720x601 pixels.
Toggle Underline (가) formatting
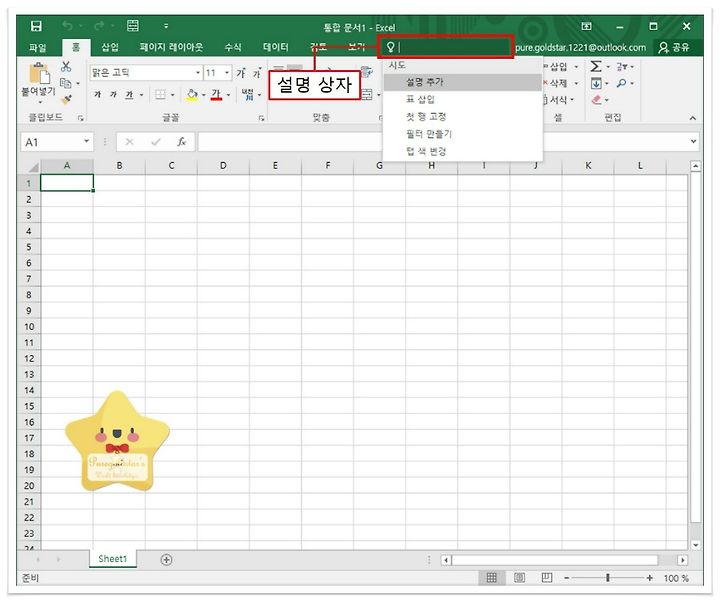129,95
